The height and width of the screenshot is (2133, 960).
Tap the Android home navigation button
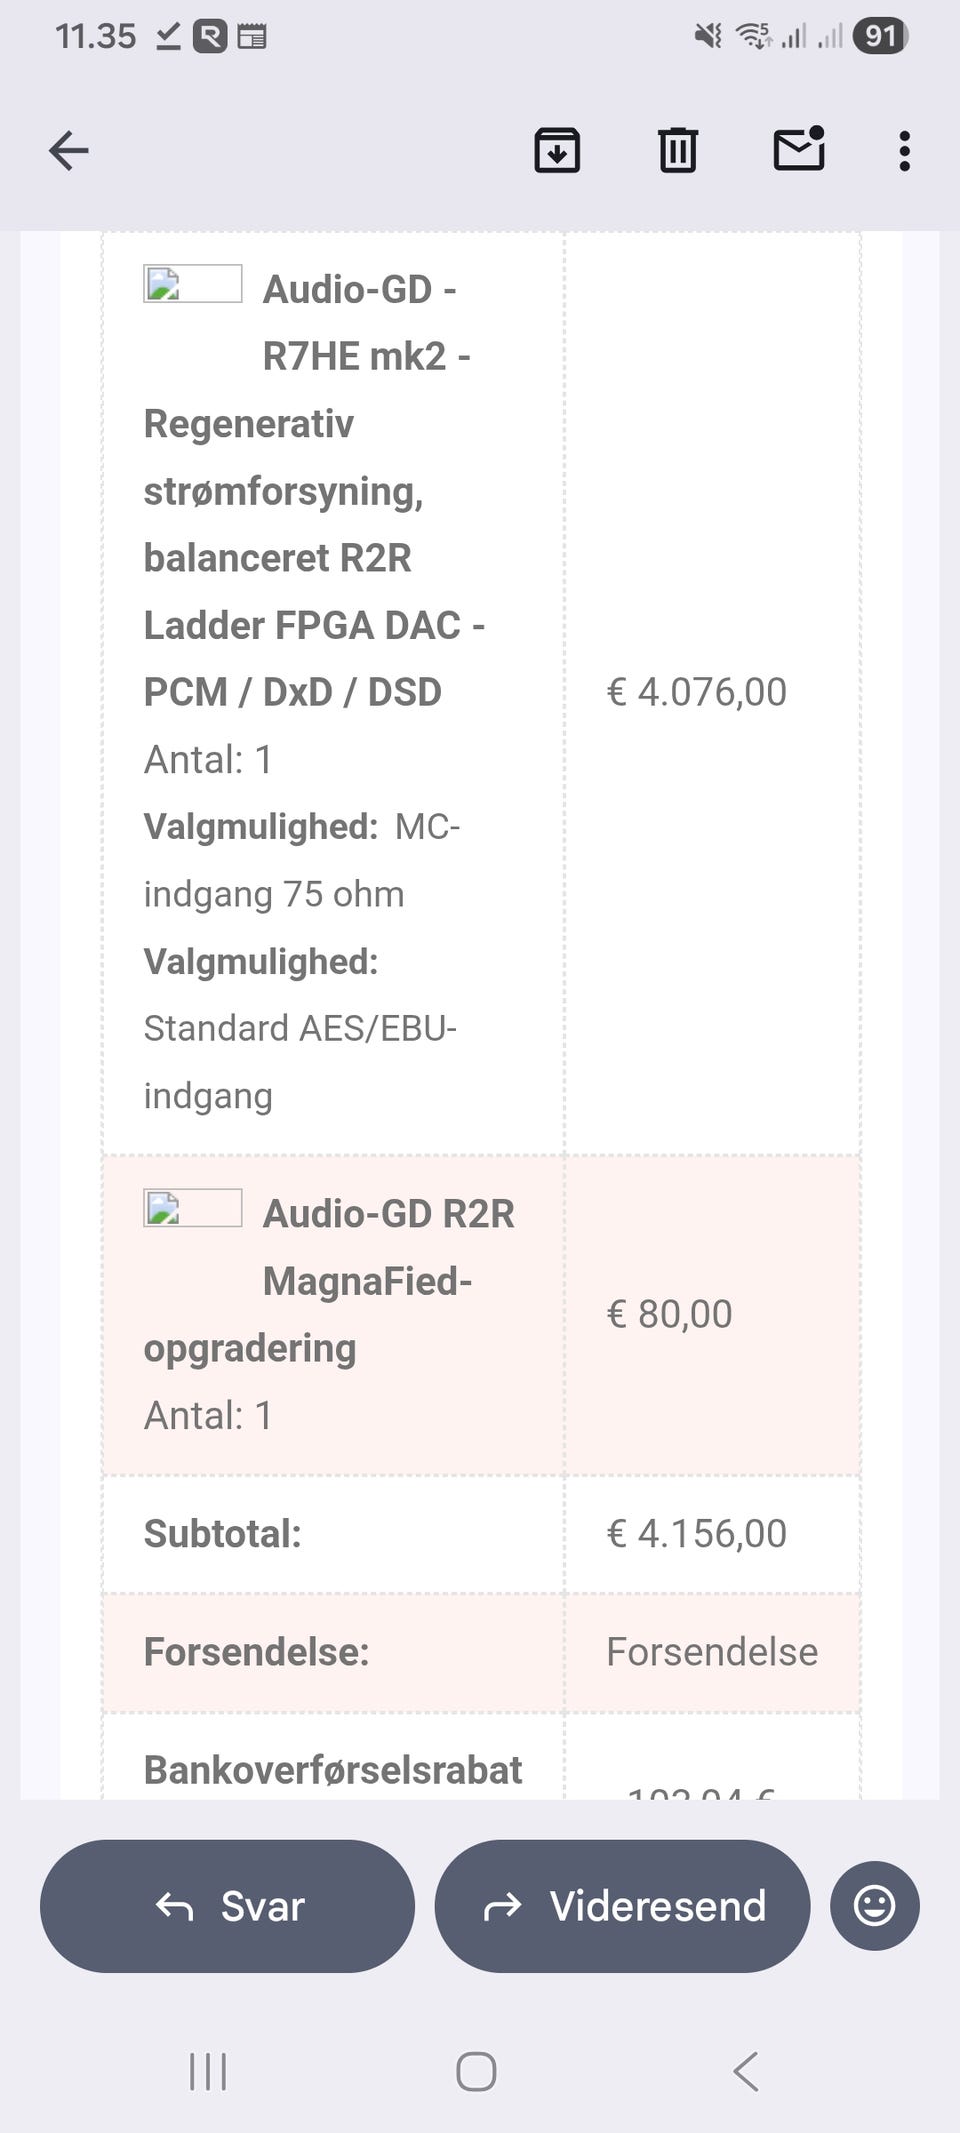pos(476,2071)
